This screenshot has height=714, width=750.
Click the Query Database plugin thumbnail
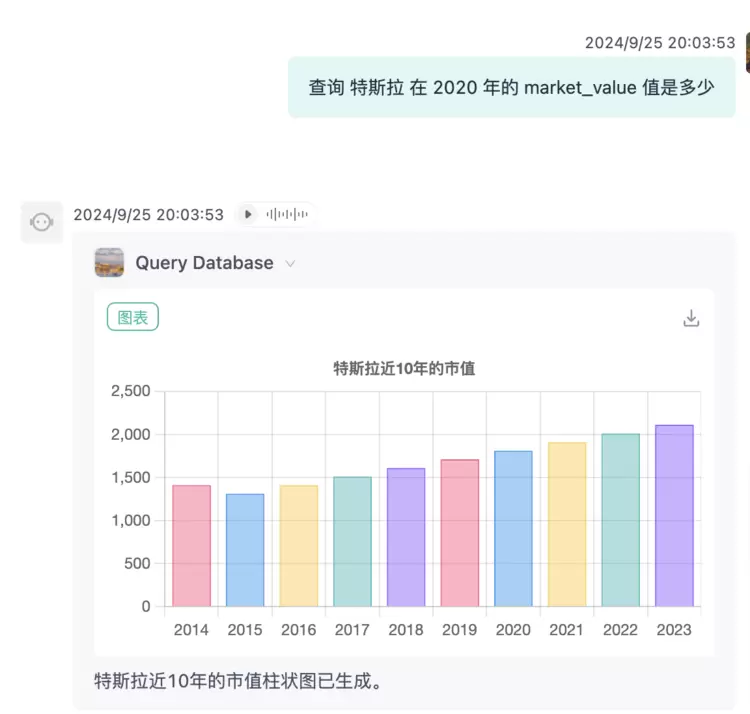click(110, 263)
